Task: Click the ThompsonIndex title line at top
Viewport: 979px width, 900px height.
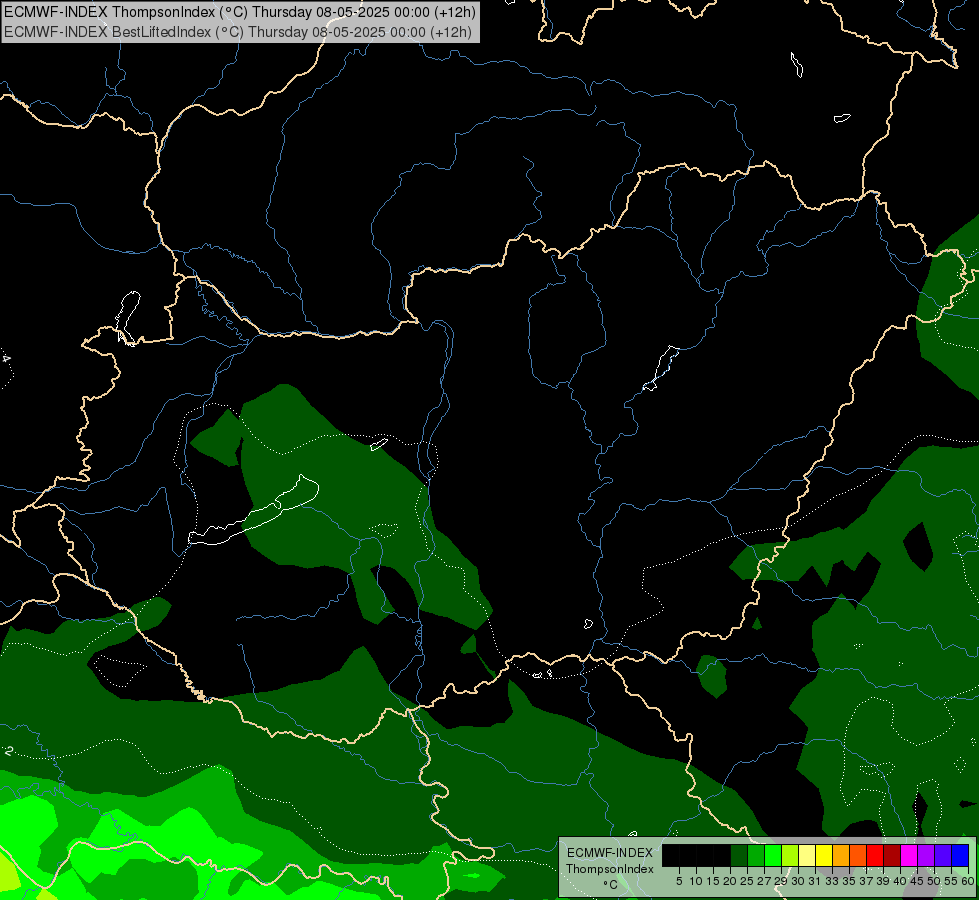Action: [239, 11]
